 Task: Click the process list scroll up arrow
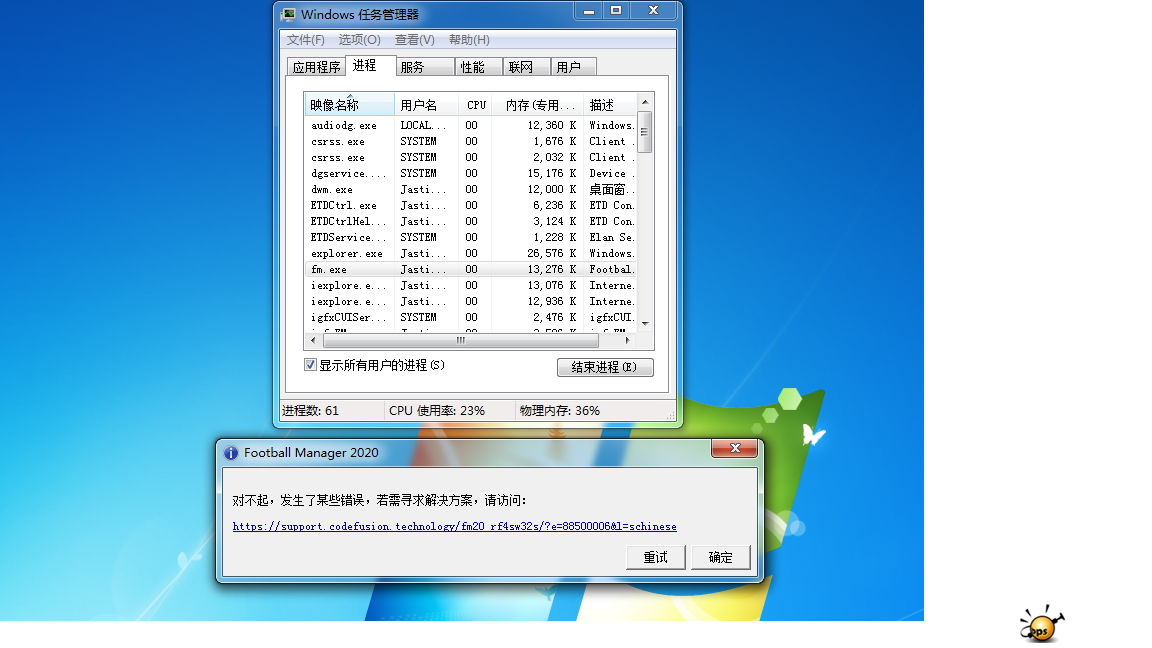click(x=645, y=102)
